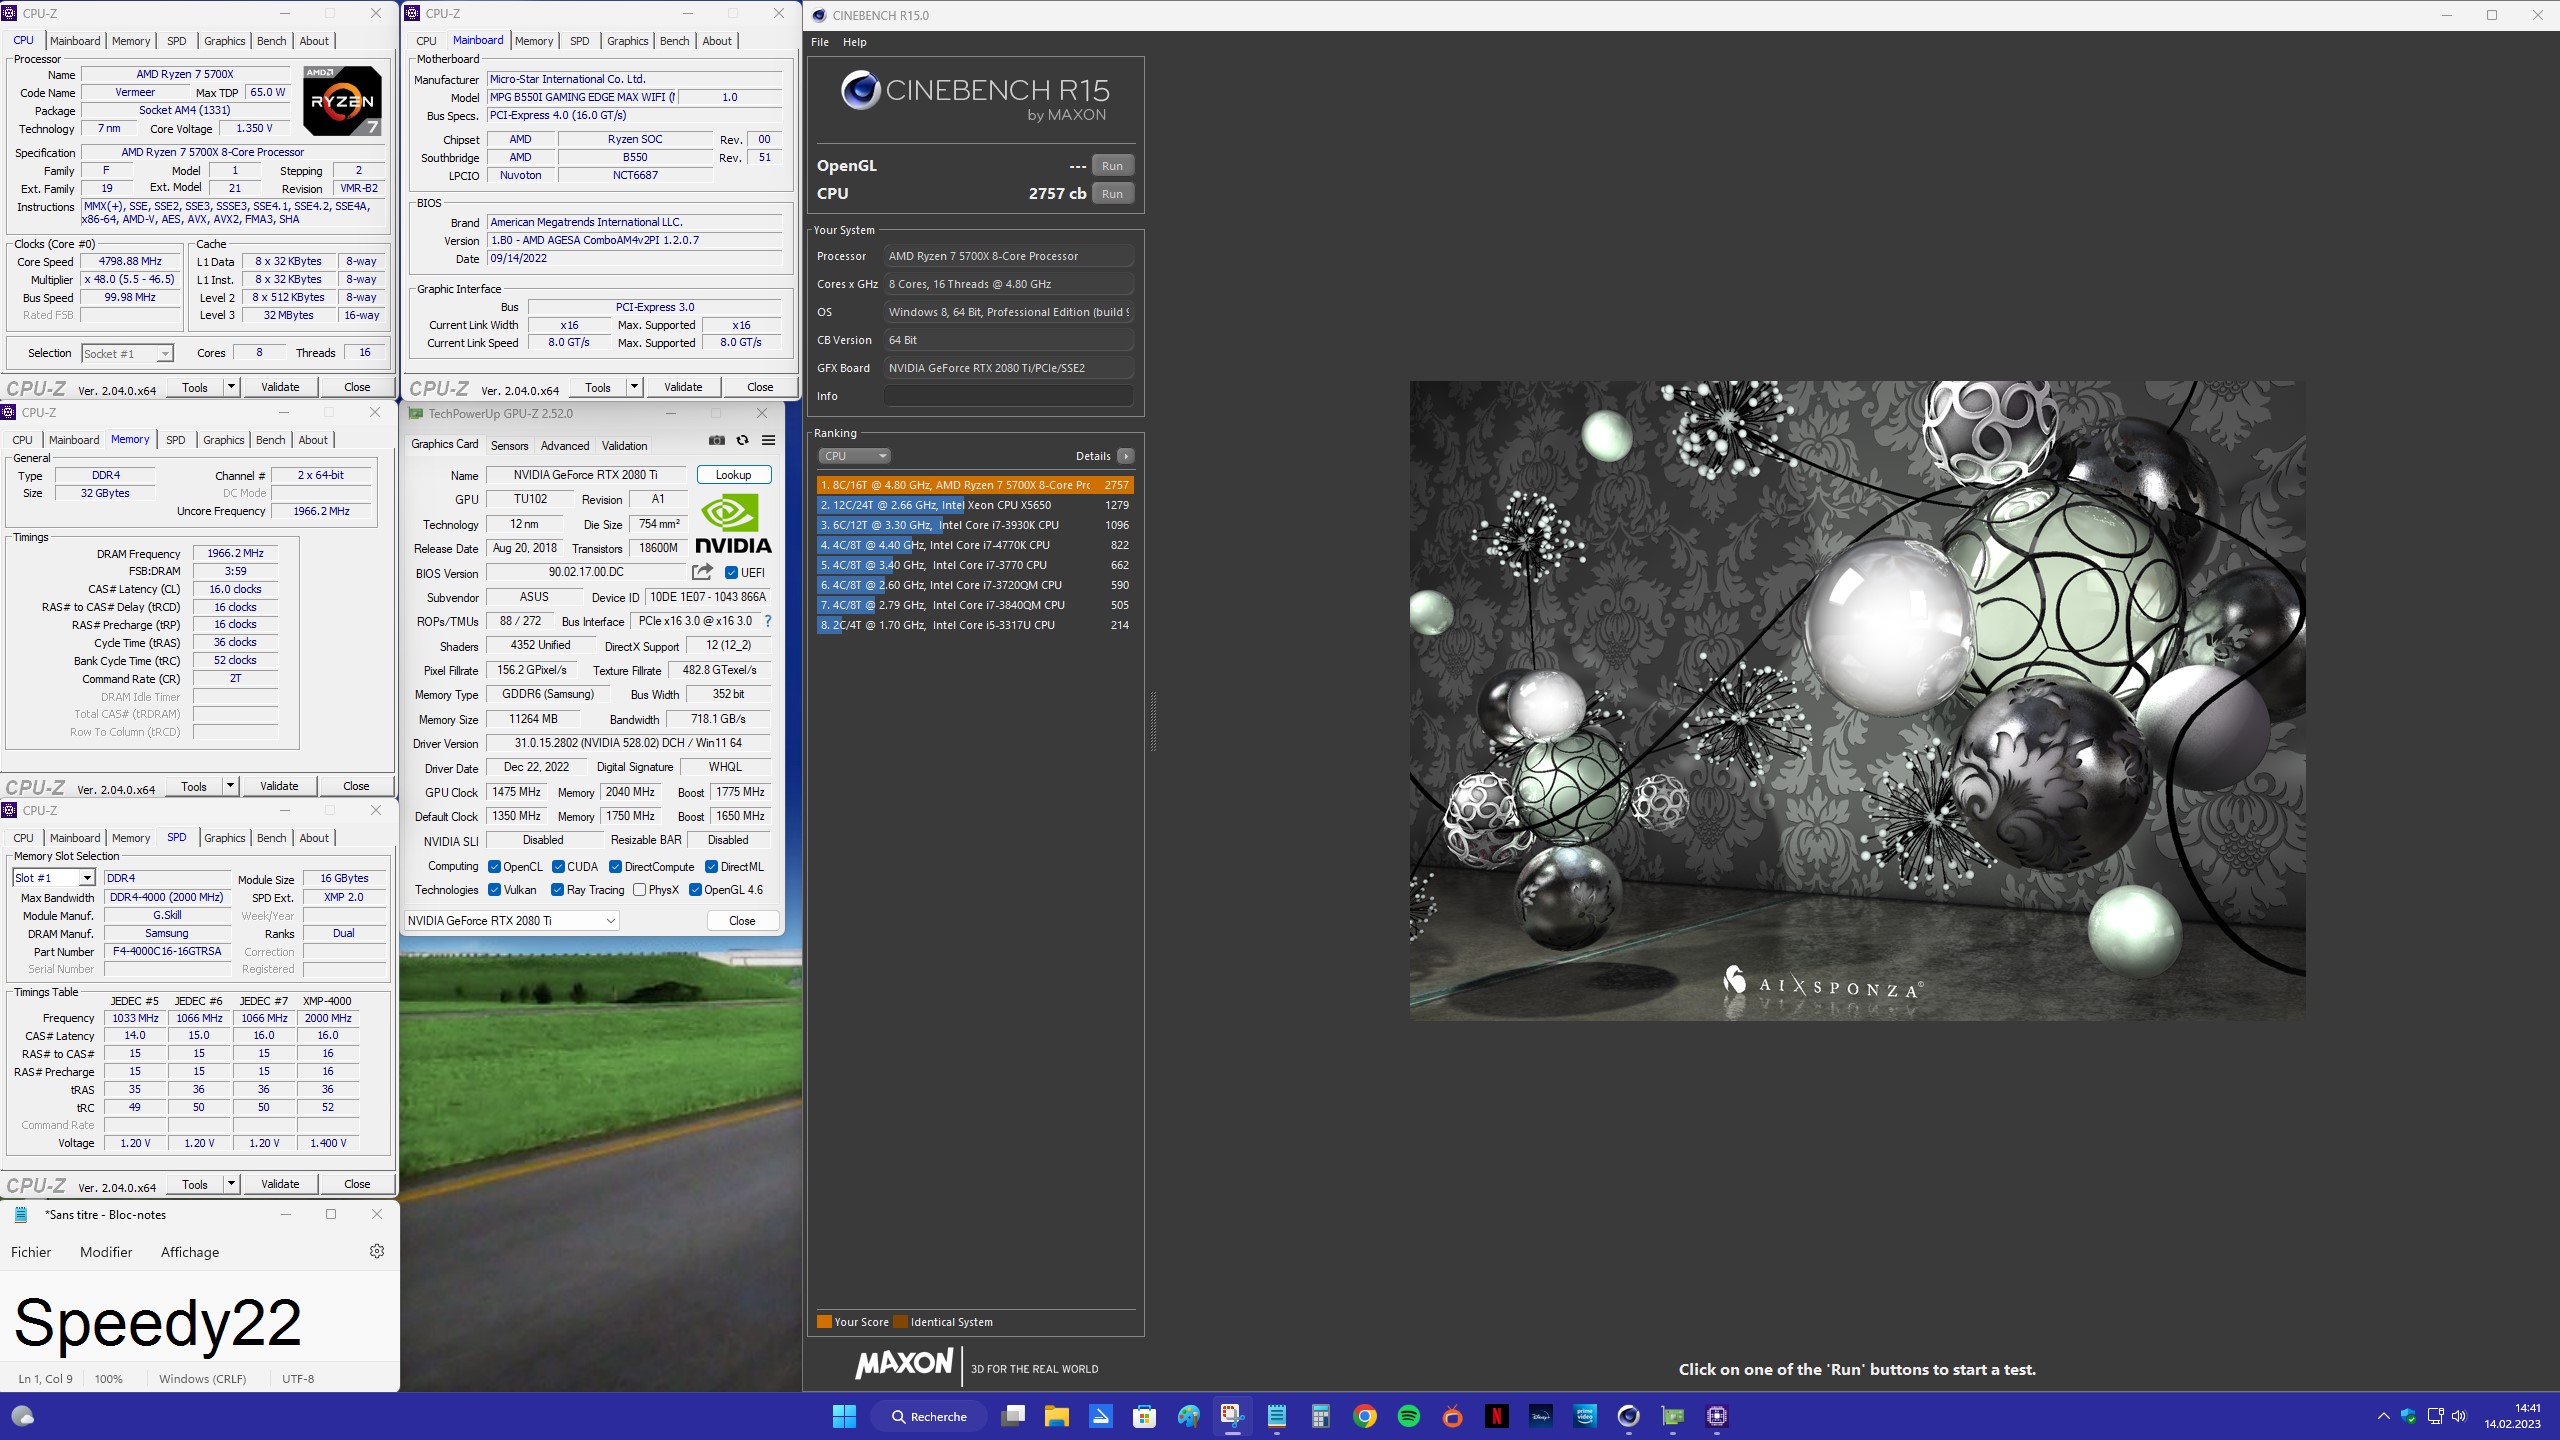Open File Explorer from the taskbar
2560x1440 pixels.
tap(1057, 1416)
